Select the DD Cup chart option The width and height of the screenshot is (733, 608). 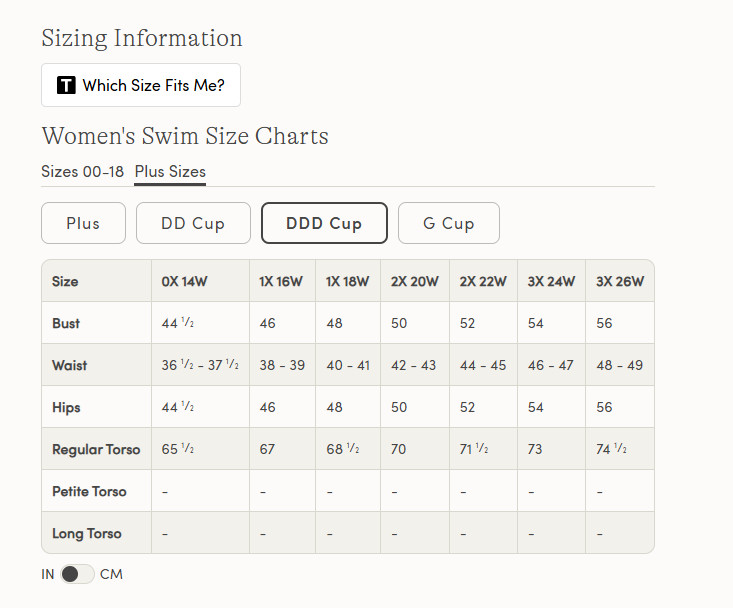(193, 223)
